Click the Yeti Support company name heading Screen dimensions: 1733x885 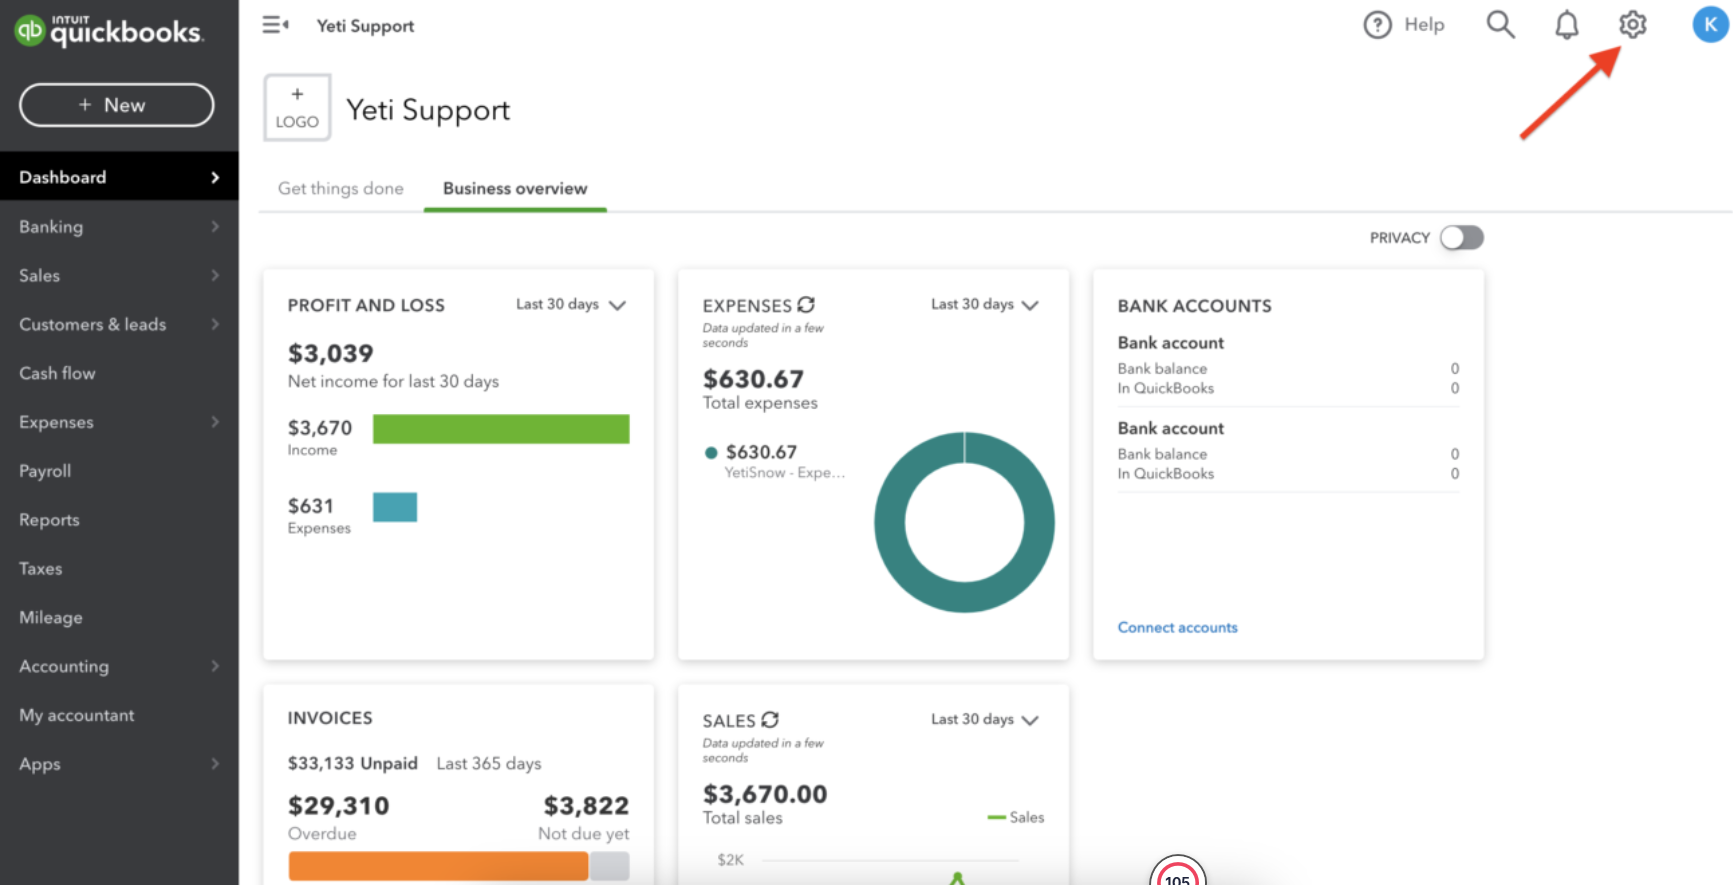click(x=428, y=109)
